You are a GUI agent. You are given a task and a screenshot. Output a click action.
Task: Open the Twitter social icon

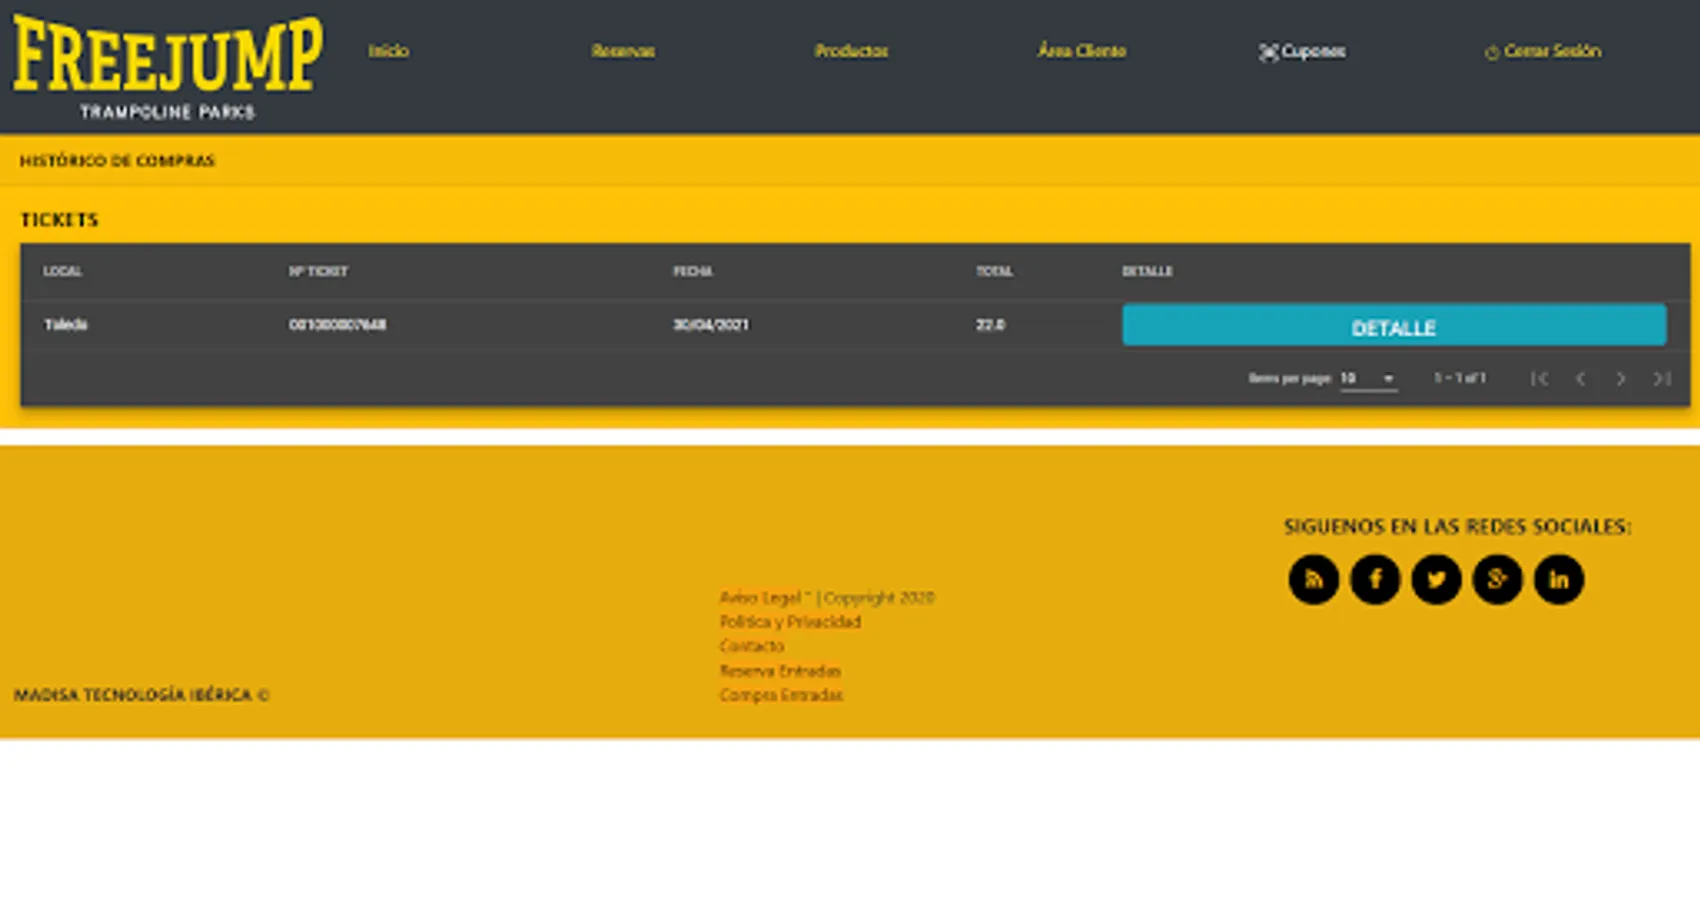click(1436, 579)
